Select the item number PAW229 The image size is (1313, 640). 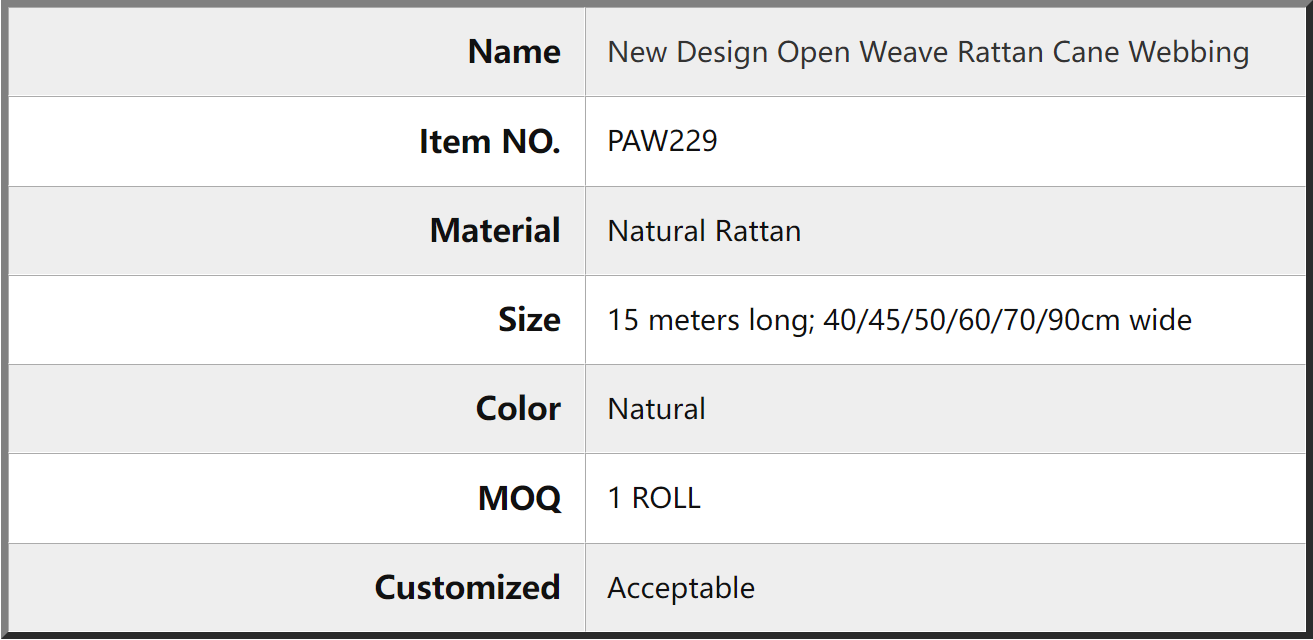click(x=662, y=141)
